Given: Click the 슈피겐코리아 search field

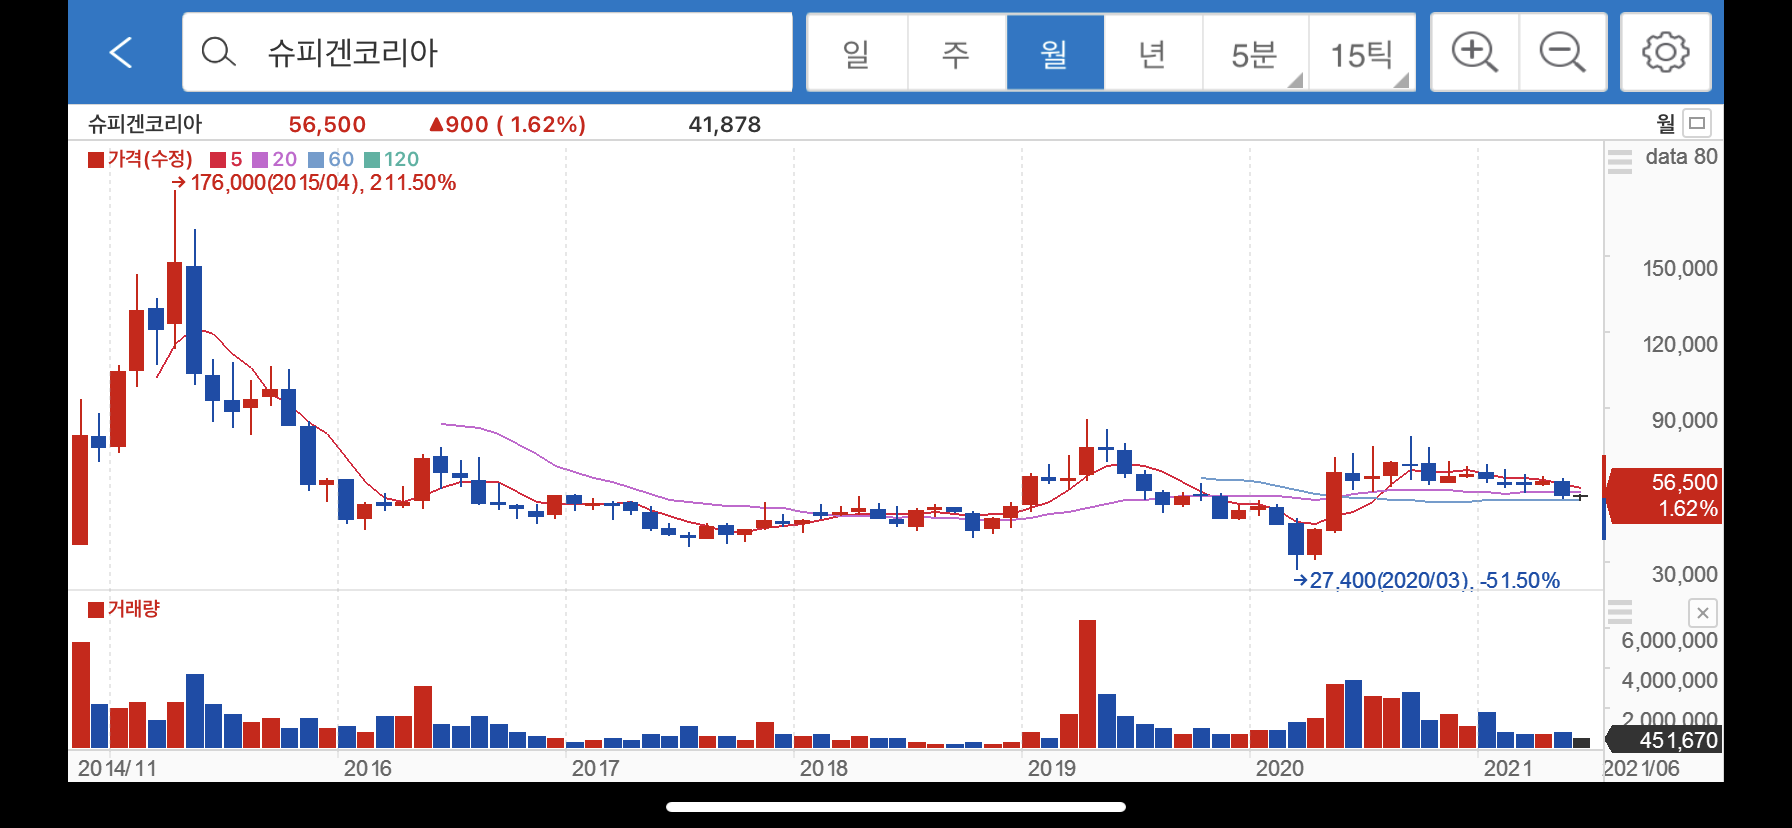Looking at the screenshot, I should click(487, 52).
